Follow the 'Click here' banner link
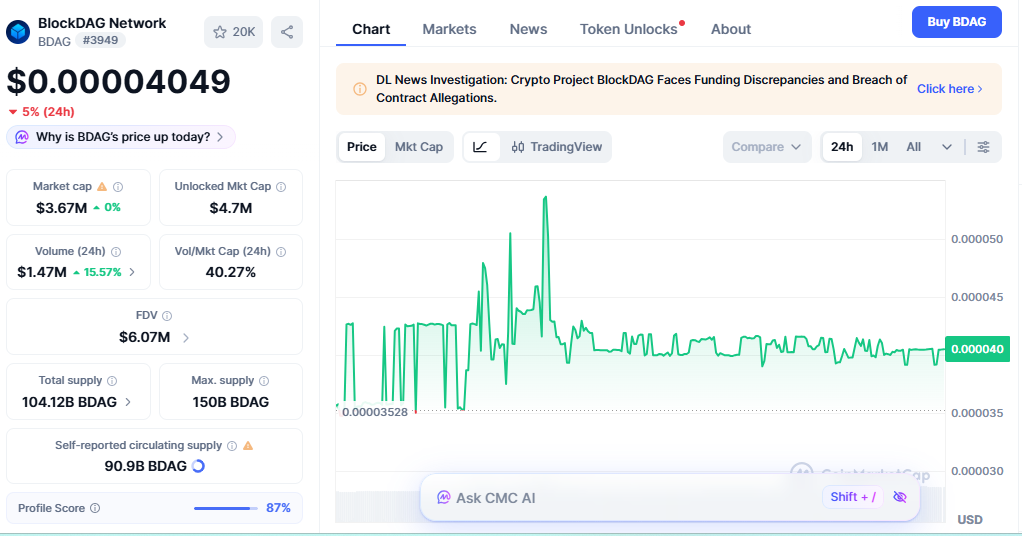Viewport: 1022px width, 536px height. [950, 89]
